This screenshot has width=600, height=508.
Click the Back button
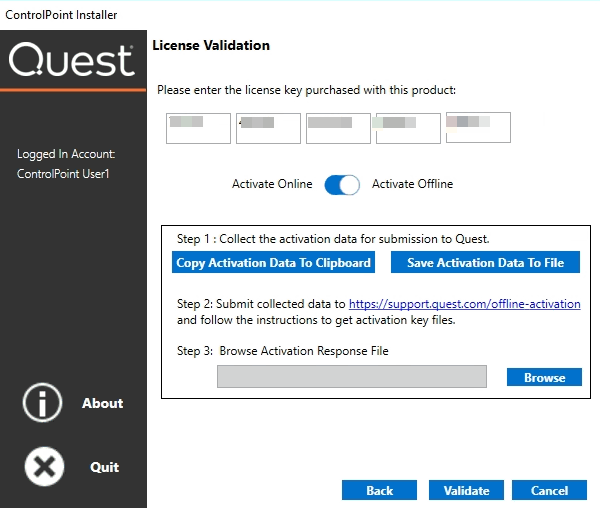[379, 490]
